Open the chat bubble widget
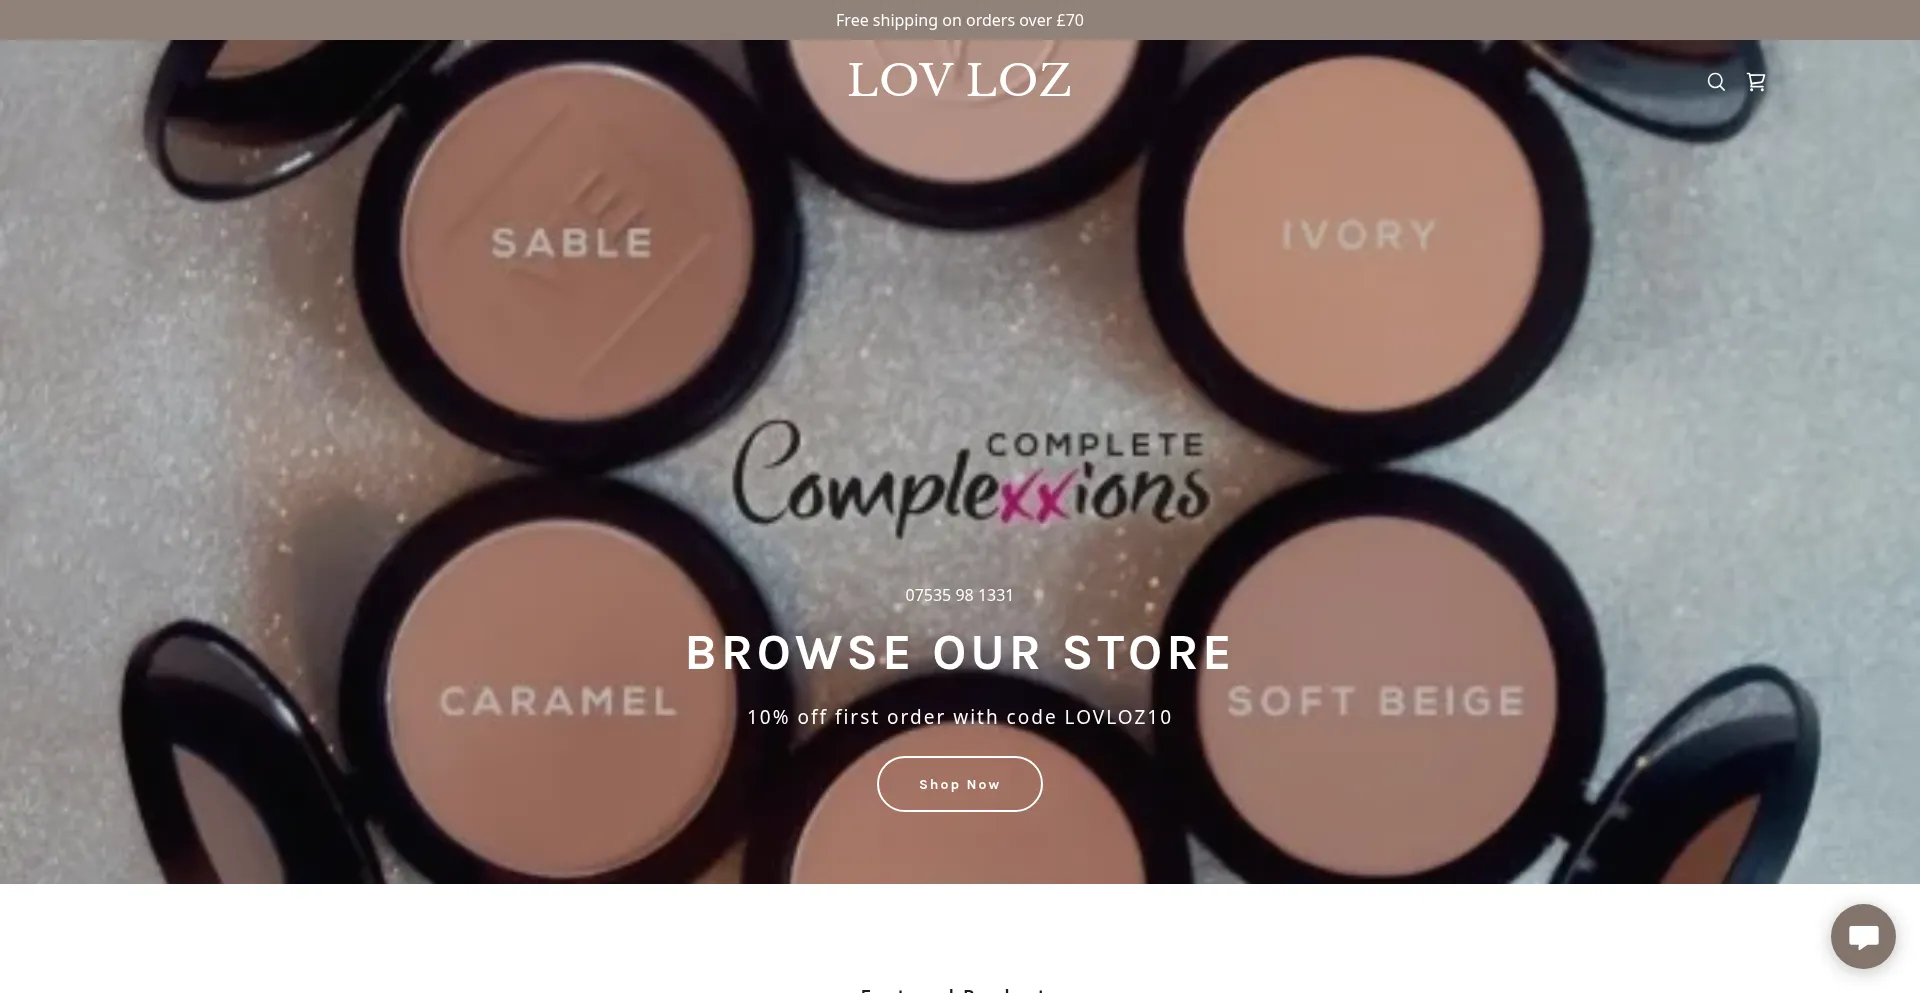1920x993 pixels. 1863,937
